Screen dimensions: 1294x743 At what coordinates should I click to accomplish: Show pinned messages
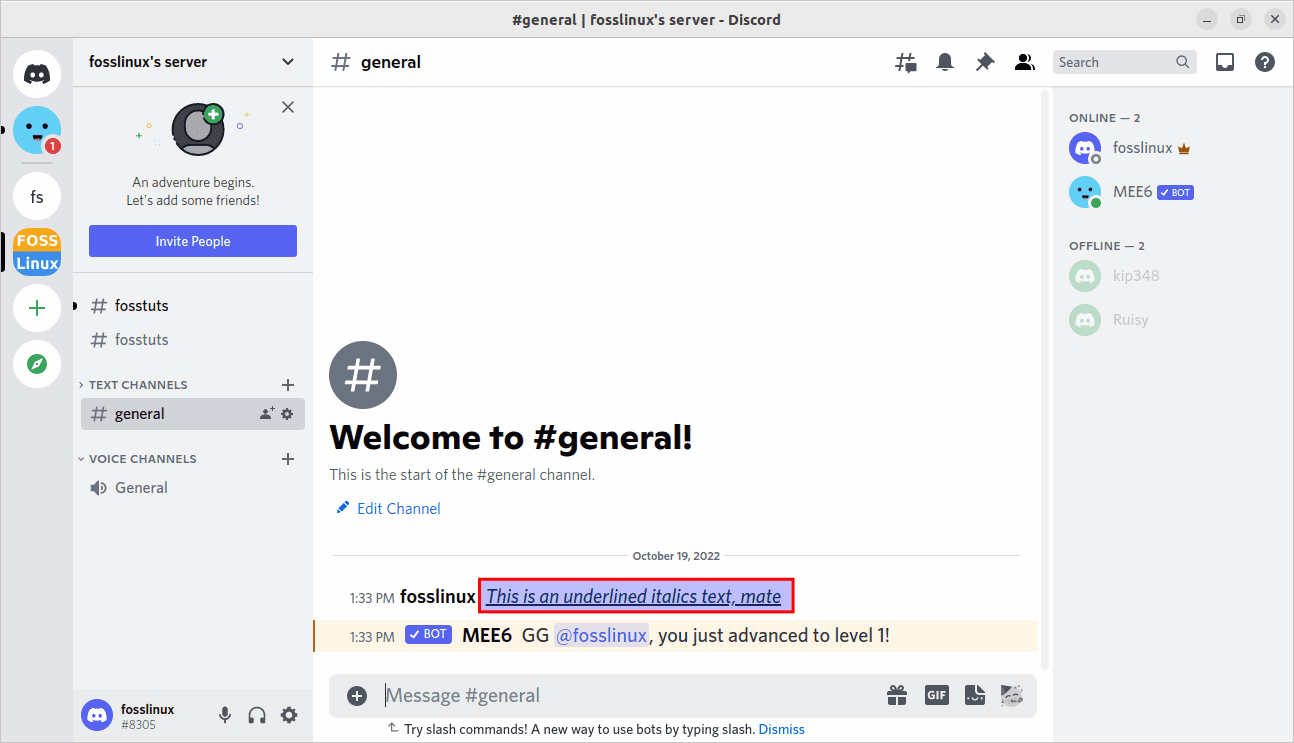[x=985, y=62]
